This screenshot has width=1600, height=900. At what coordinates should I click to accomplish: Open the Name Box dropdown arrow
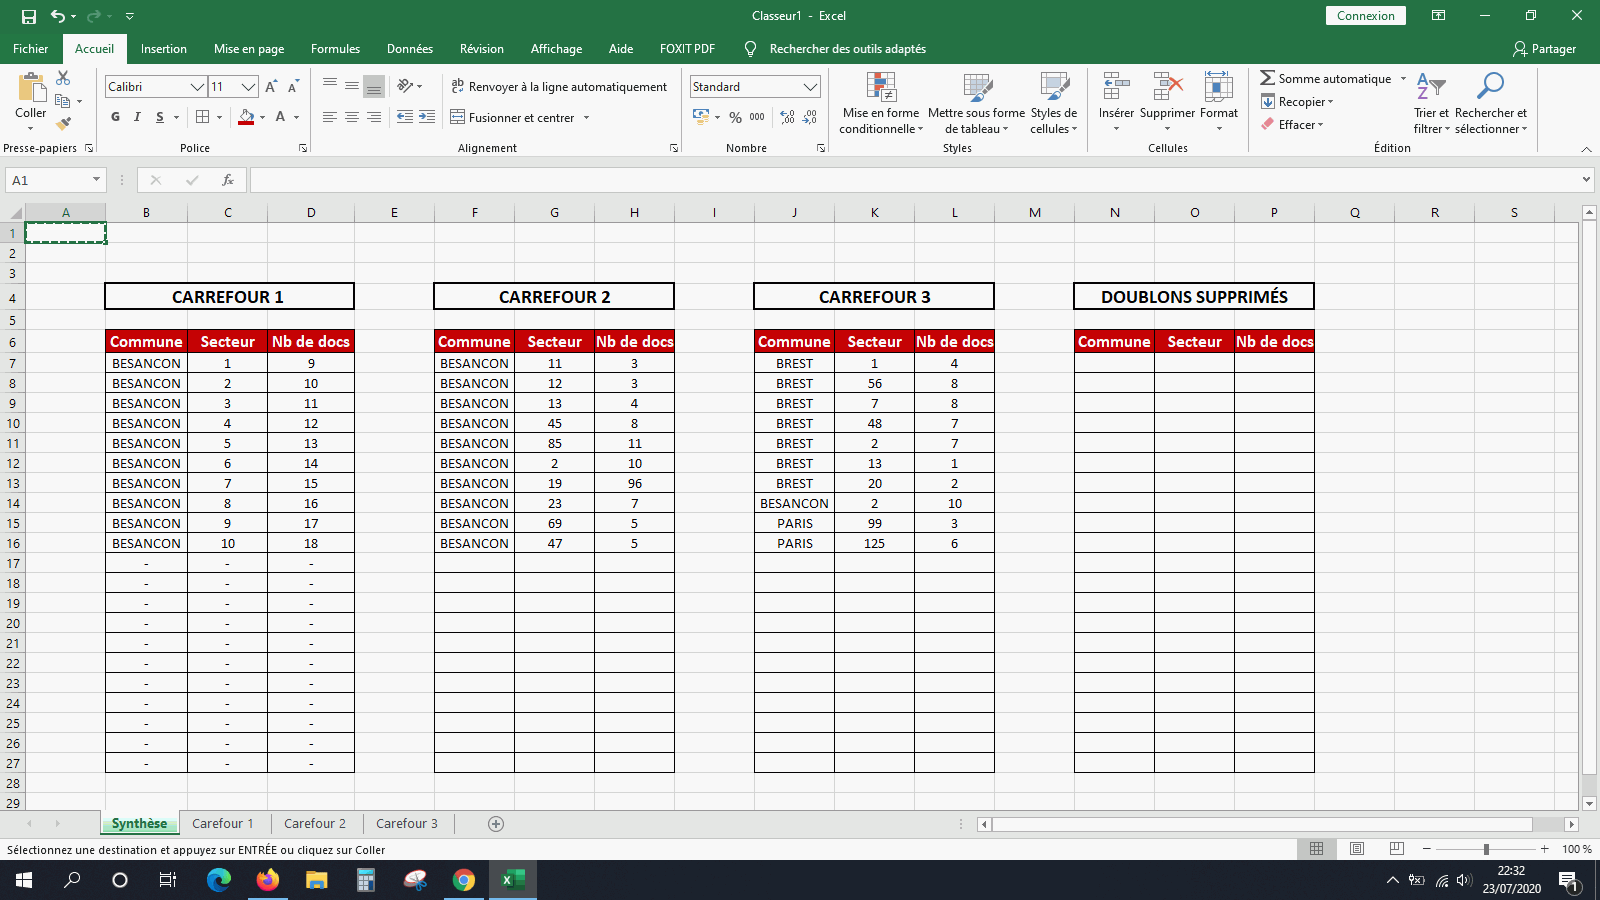[97, 180]
